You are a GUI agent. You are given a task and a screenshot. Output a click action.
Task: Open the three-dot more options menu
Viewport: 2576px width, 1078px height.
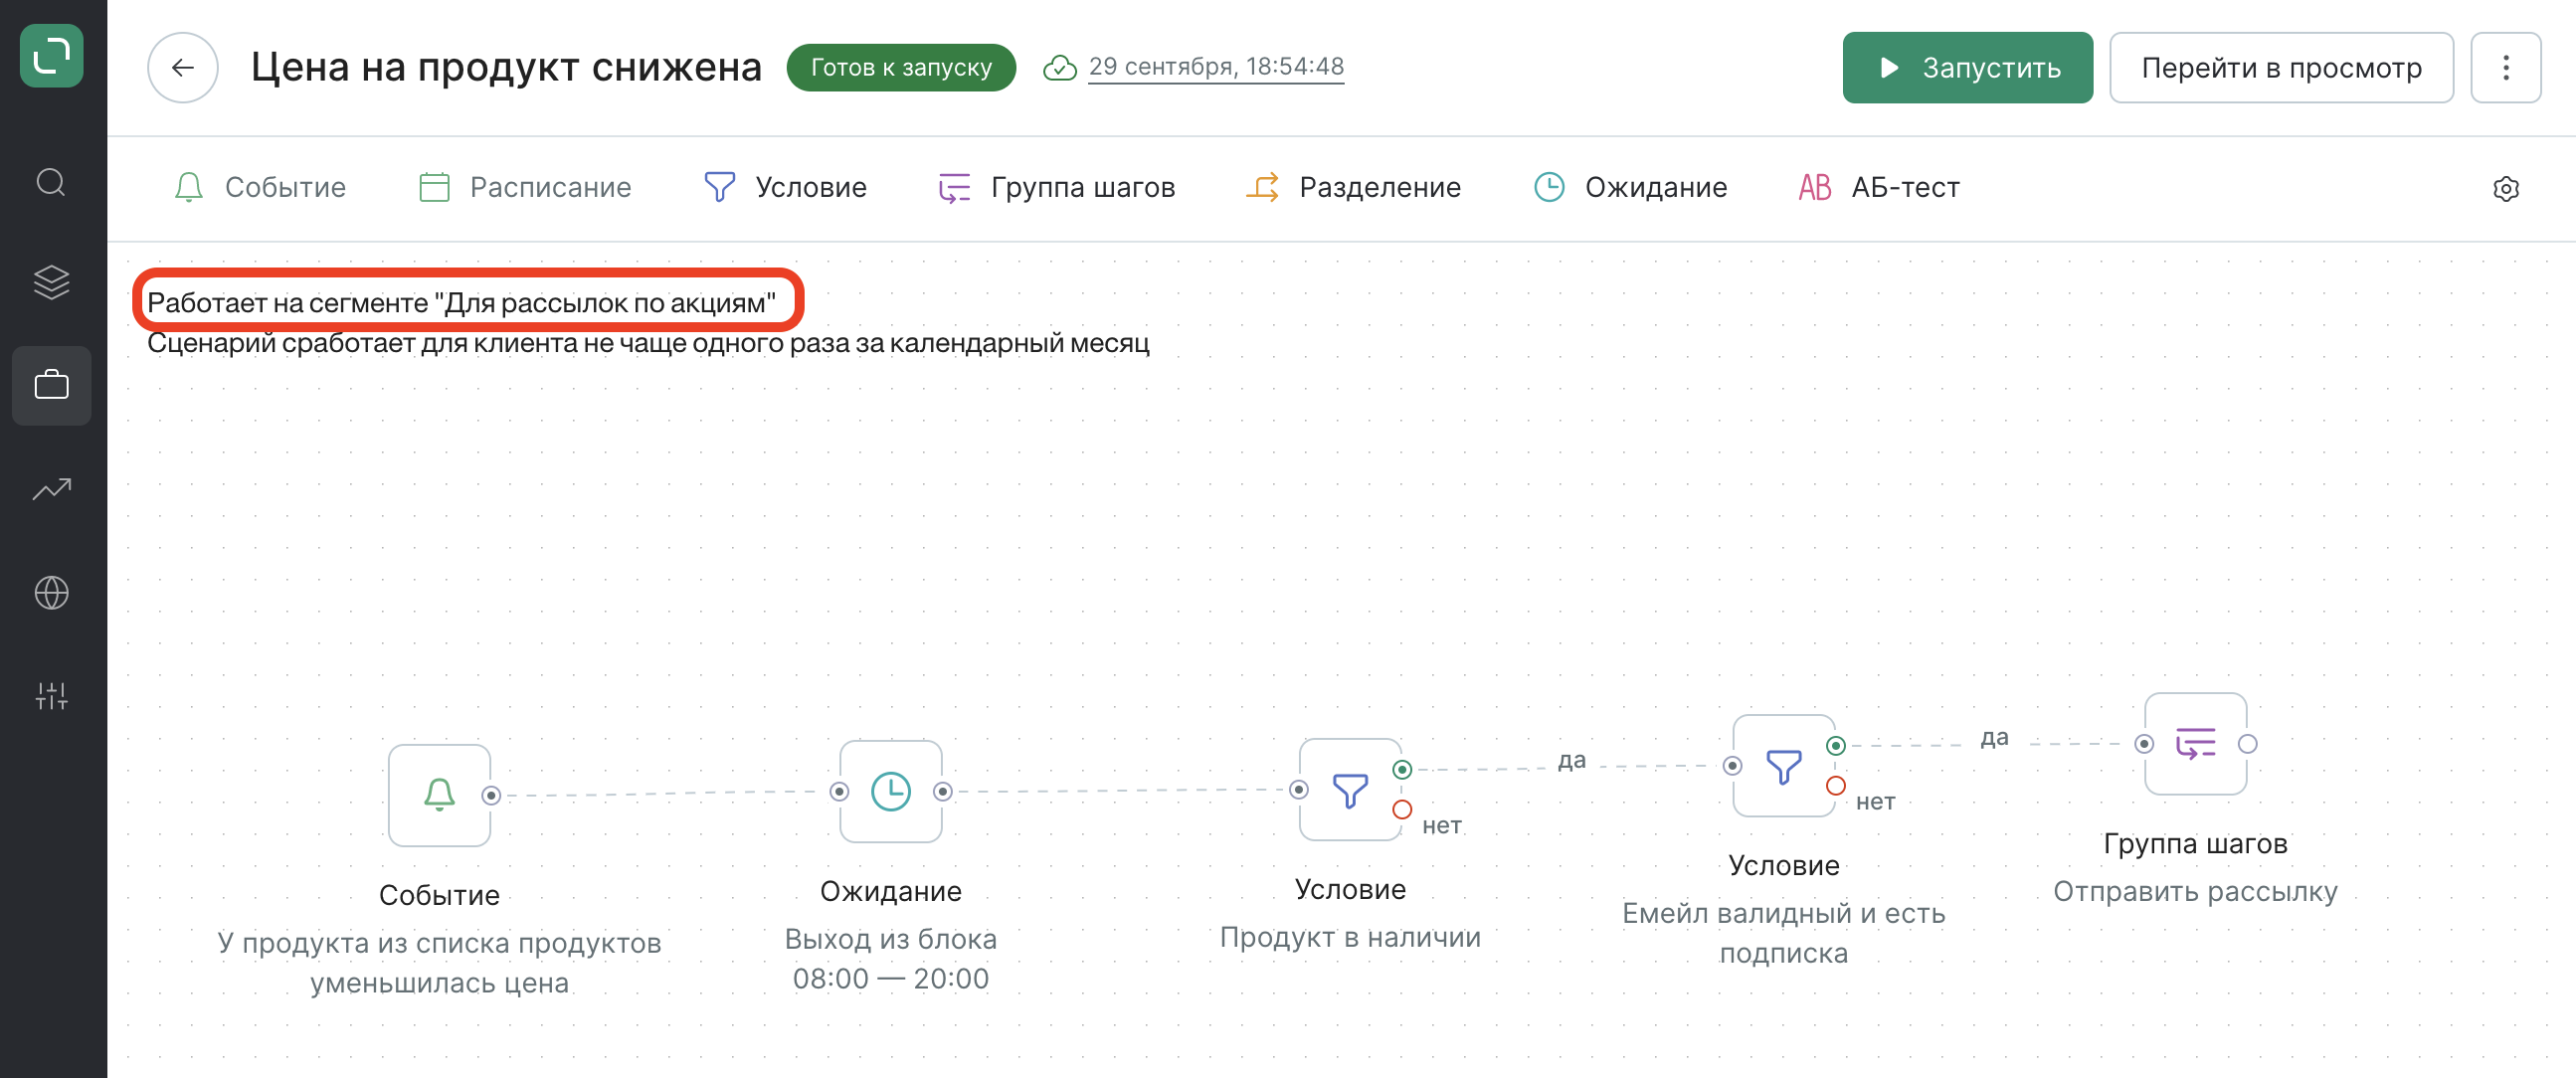[x=2505, y=67]
